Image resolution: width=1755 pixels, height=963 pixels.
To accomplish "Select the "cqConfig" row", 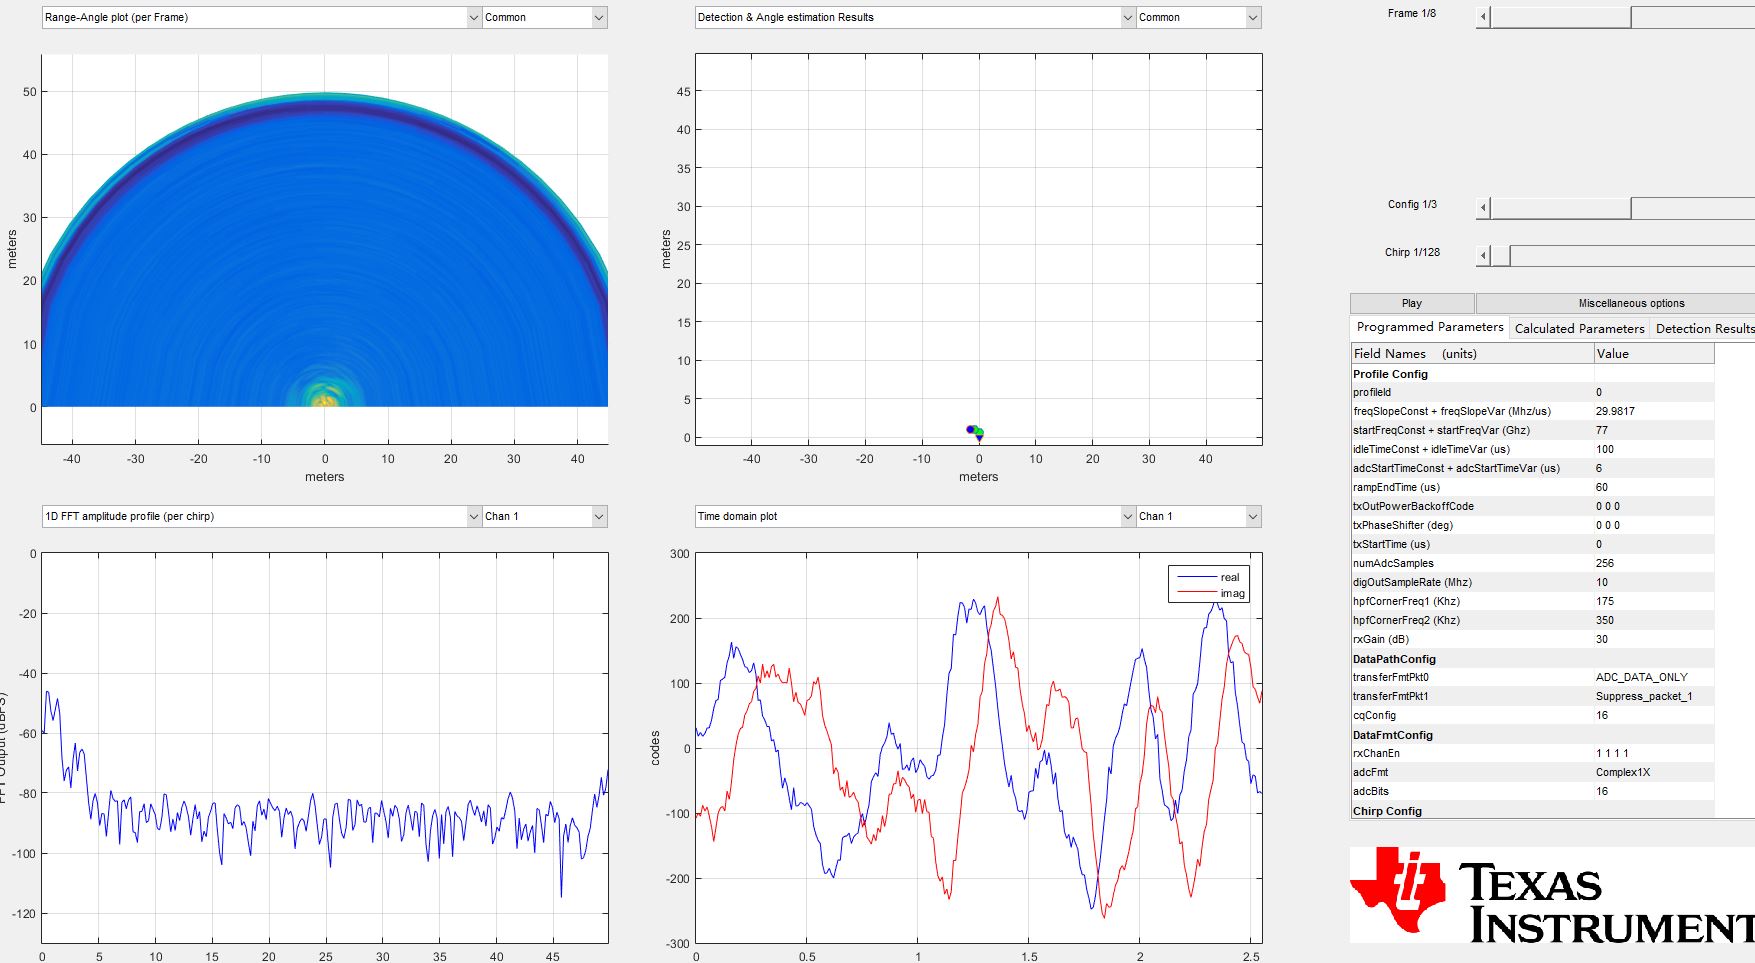I will coord(1532,715).
